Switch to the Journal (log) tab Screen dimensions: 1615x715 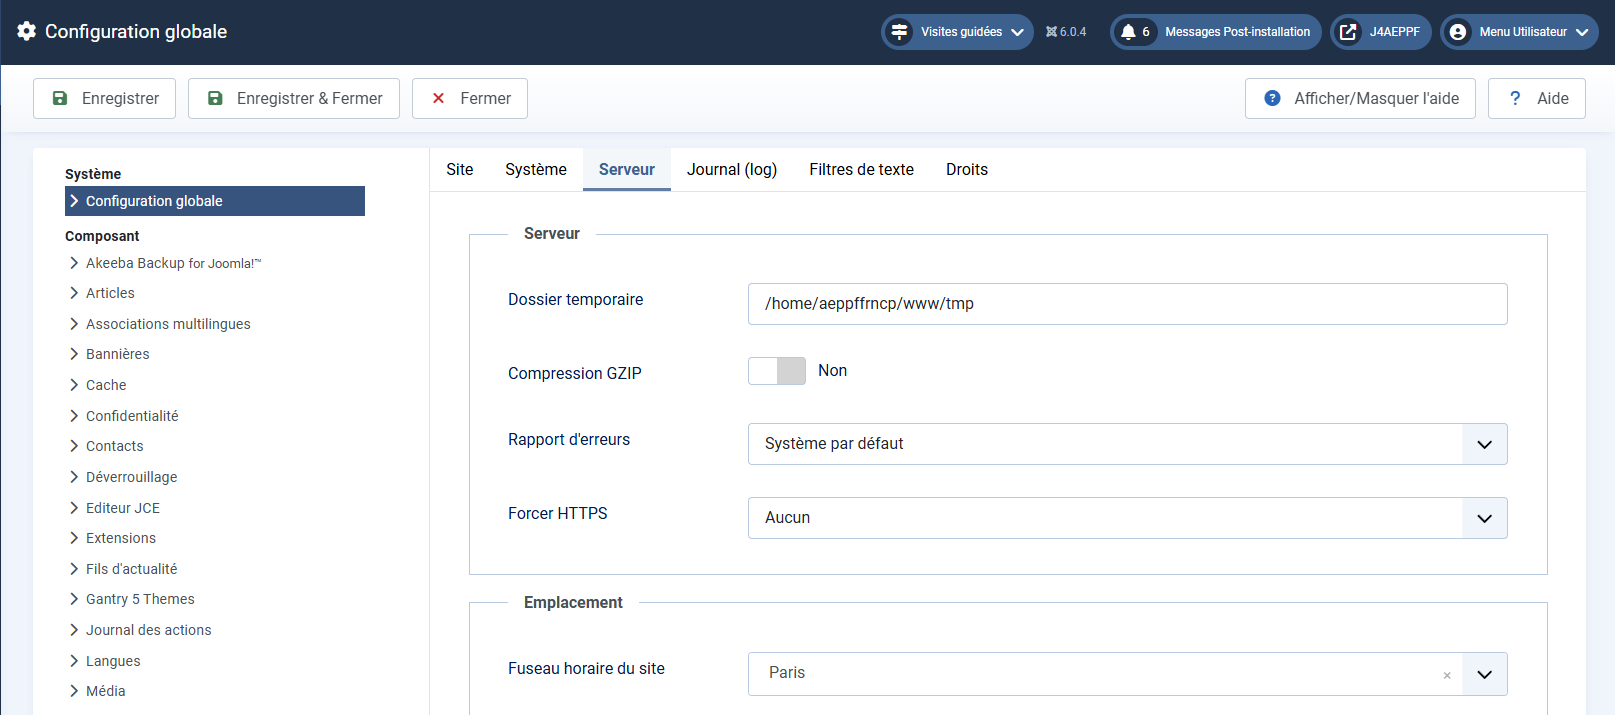731,170
